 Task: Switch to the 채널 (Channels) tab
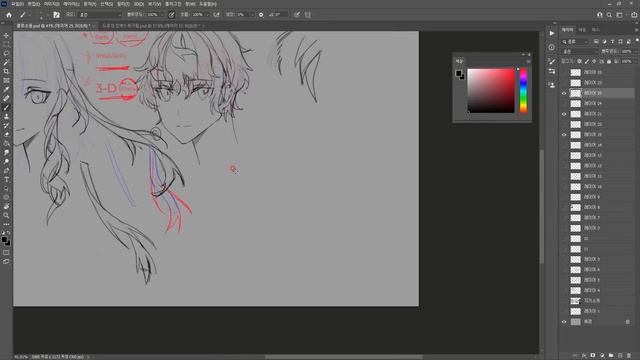coord(582,30)
